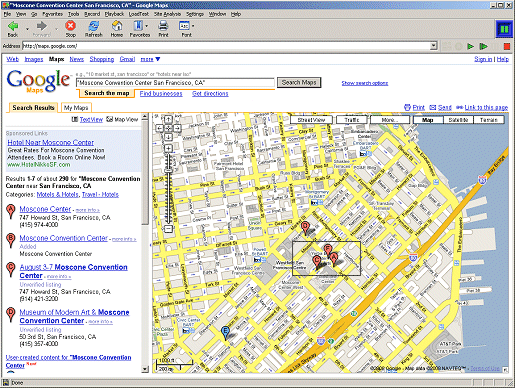This screenshot has height=388, width=515.
Task: Click the results panel scroll-up arrow
Action: [145, 117]
